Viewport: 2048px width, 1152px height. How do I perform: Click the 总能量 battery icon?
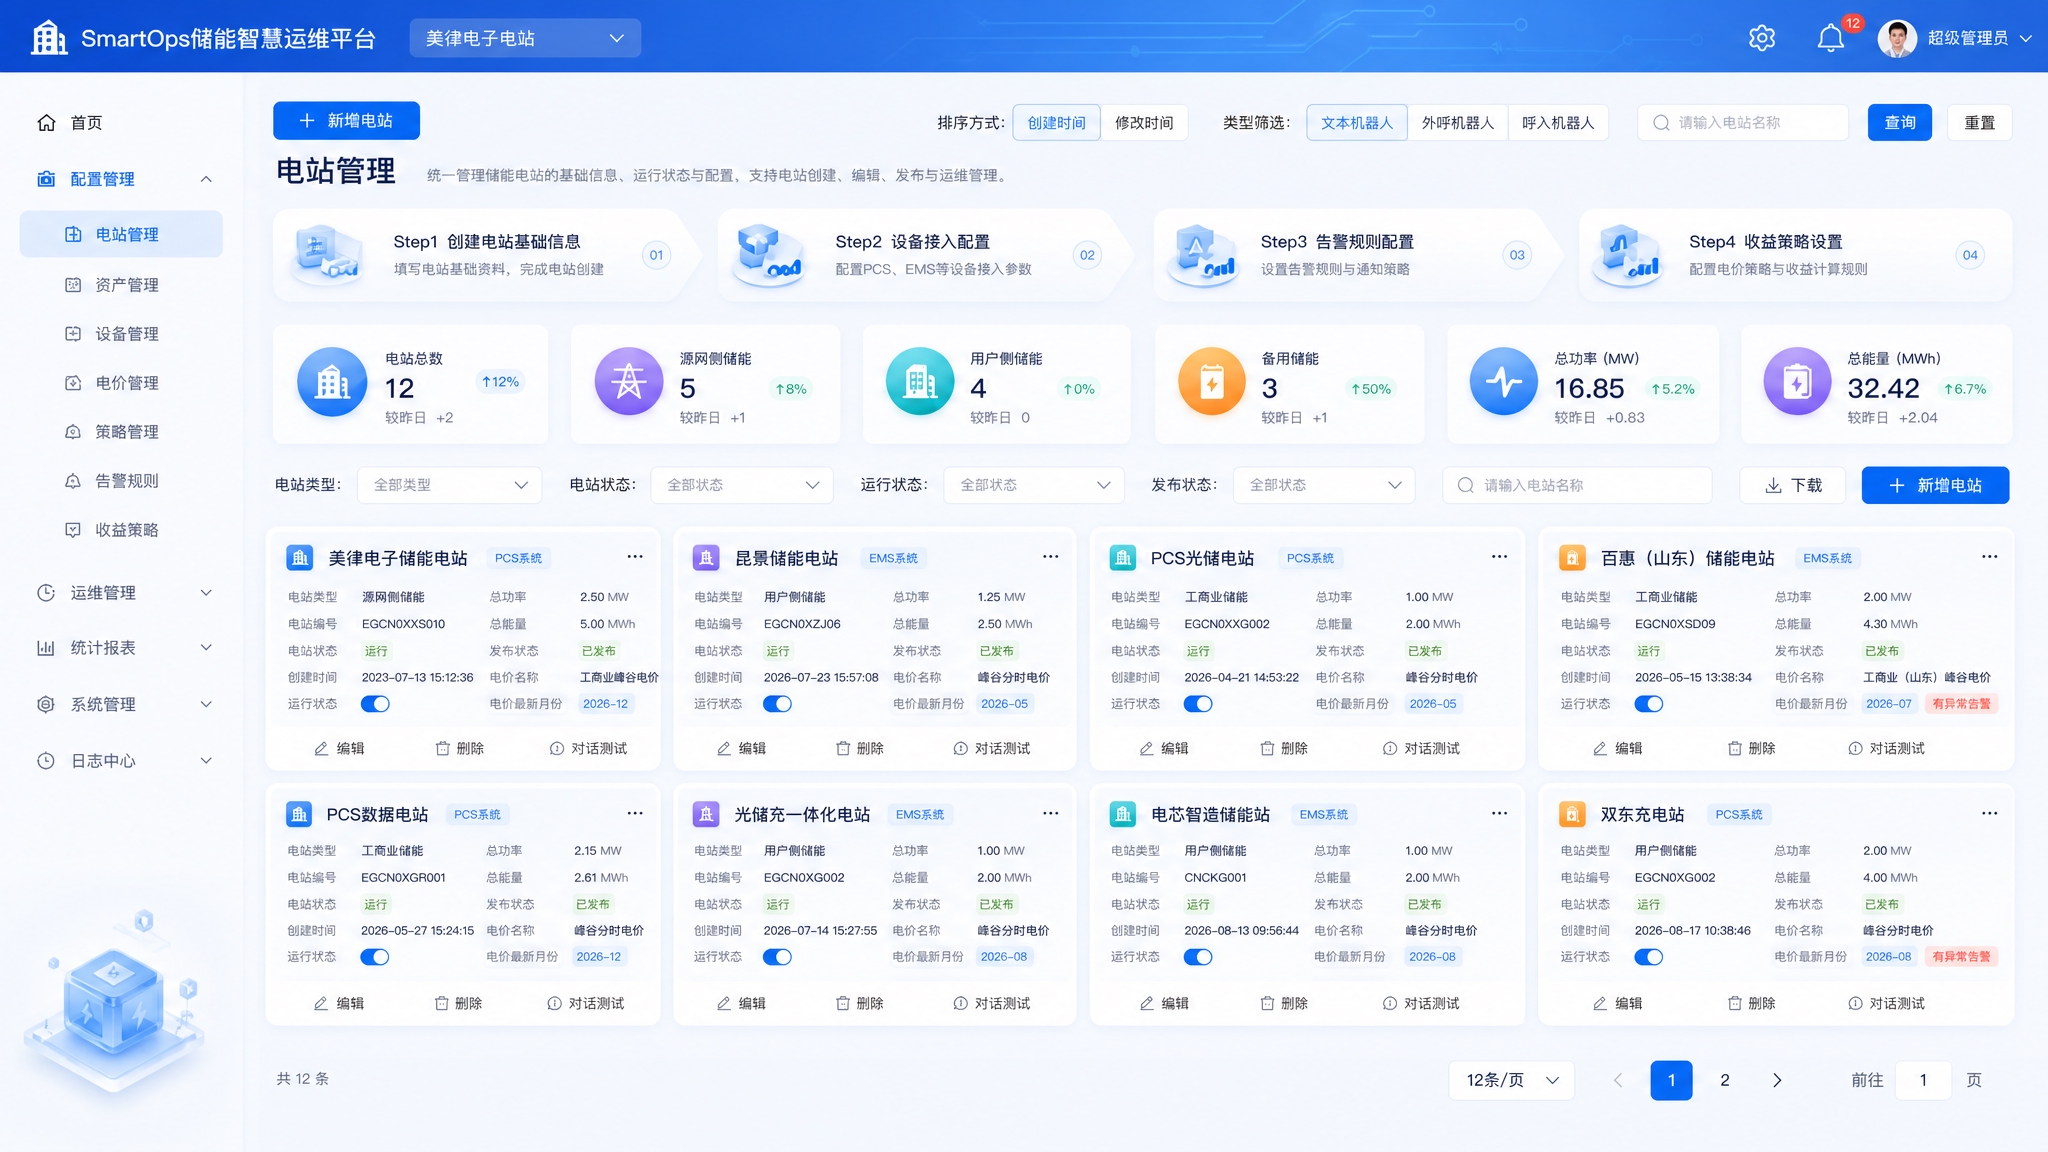pyautogui.click(x=1797, y=382)
